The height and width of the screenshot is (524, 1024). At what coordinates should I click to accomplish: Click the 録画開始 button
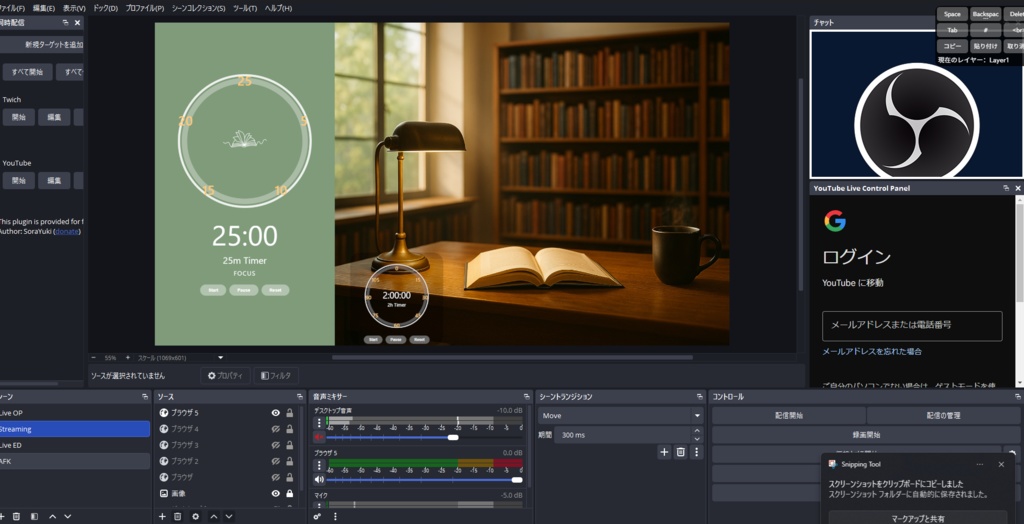[x=866, y=434]
